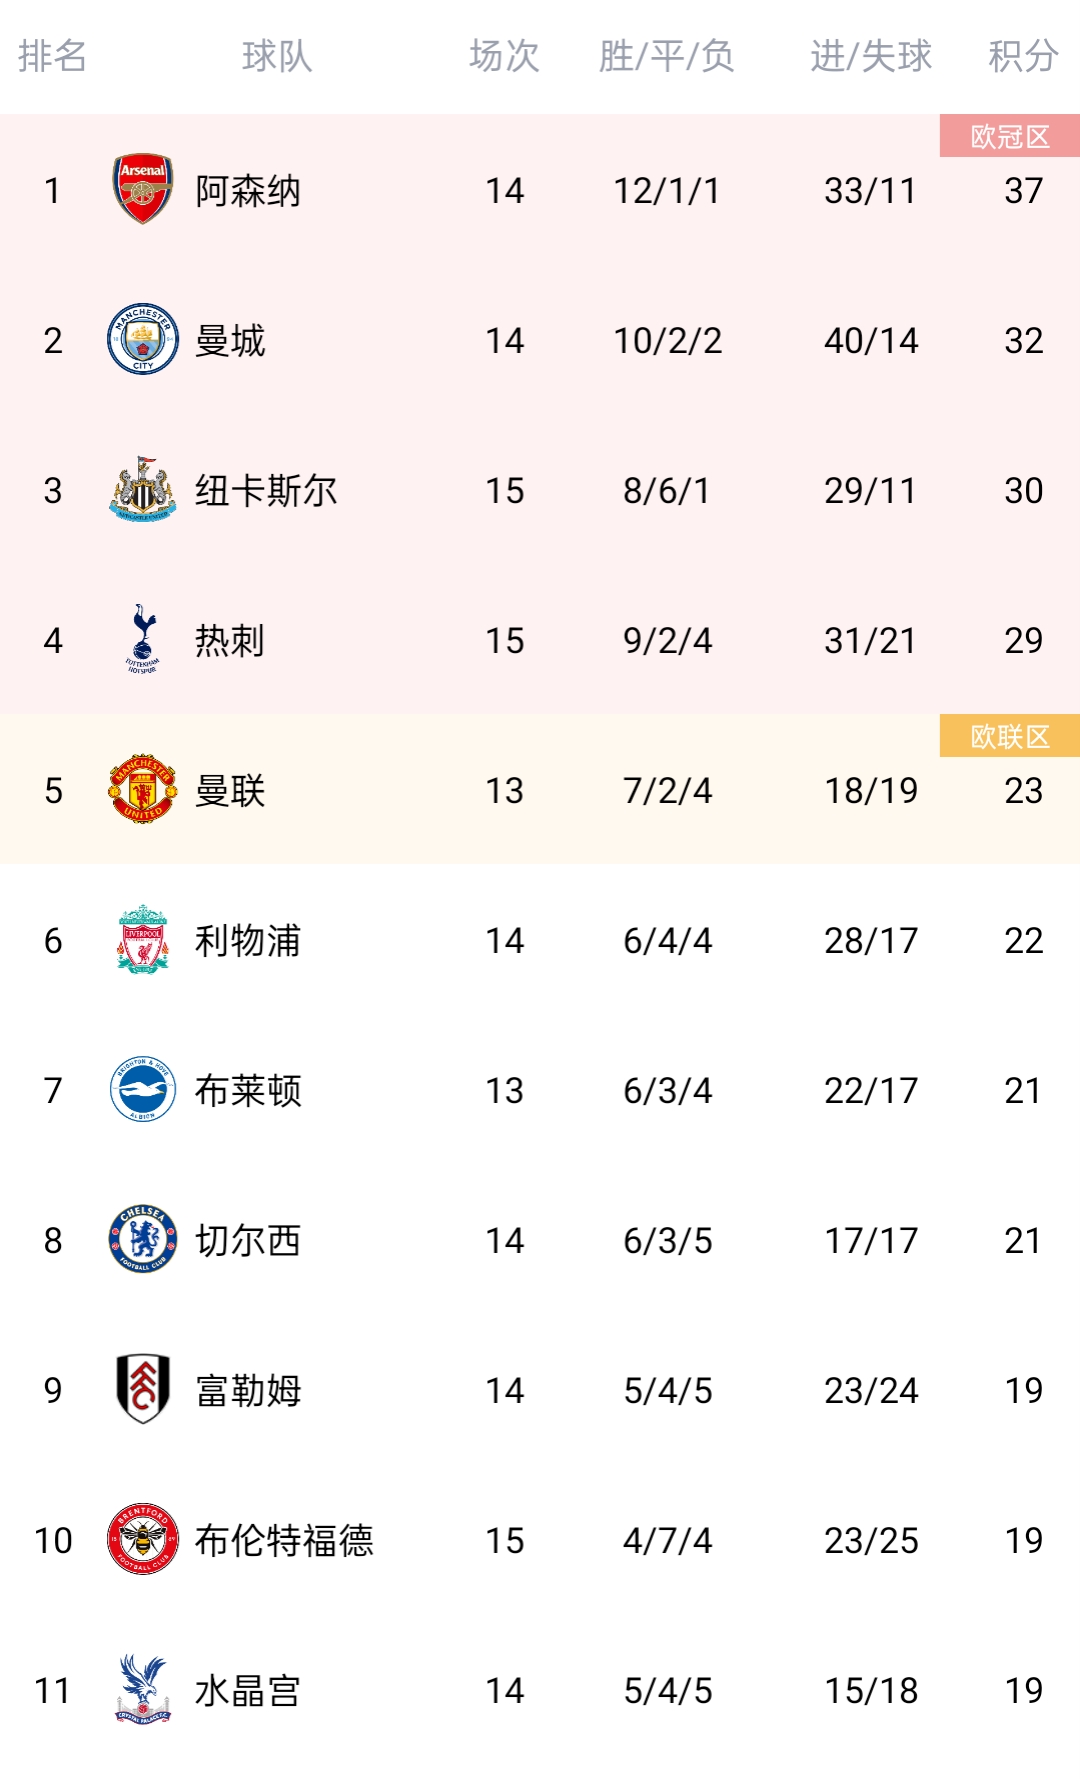Image resolution: width=1080 pixels, height=1779 pixels.
Task: Sort by the 积分 column header
Action: [x=1023, y=56]
